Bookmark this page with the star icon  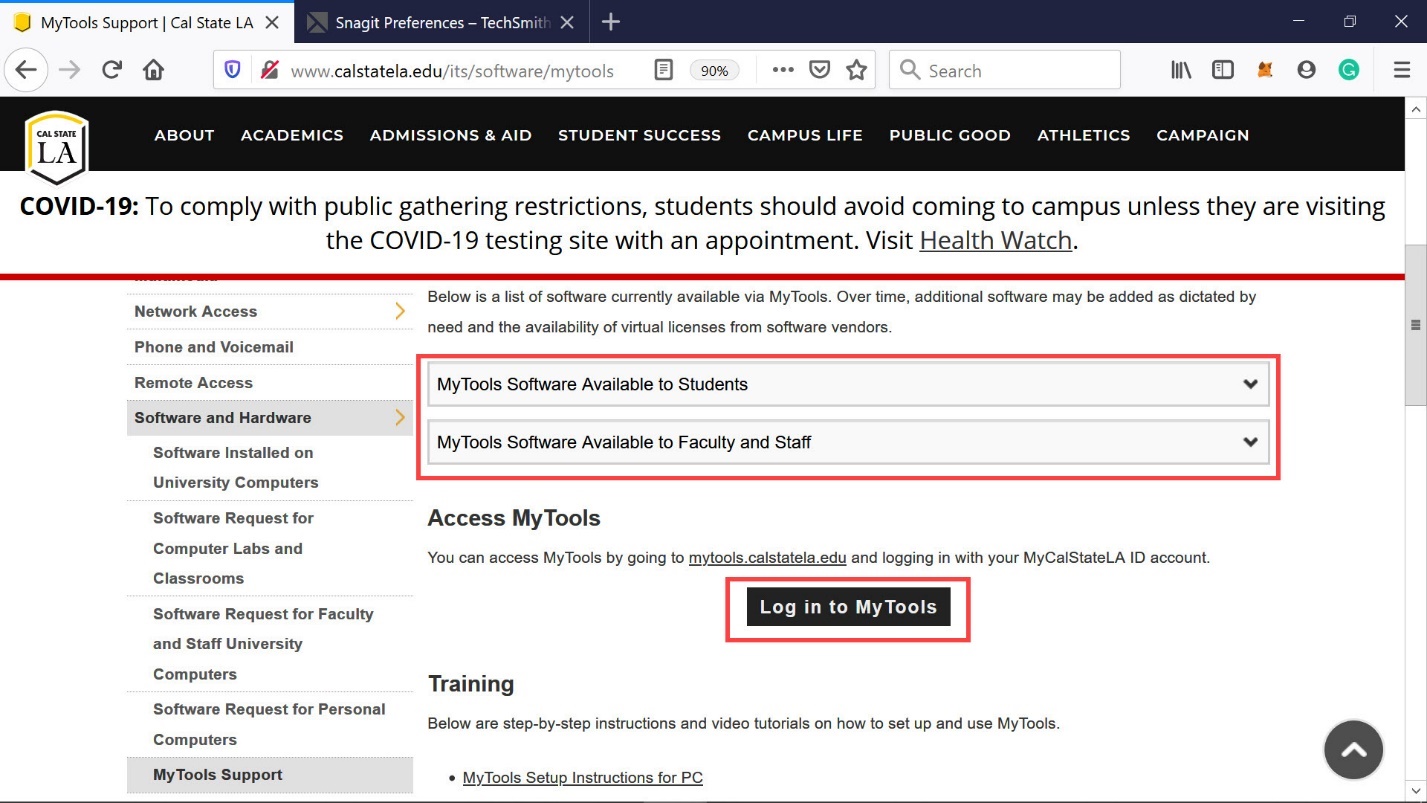[856, 70]
